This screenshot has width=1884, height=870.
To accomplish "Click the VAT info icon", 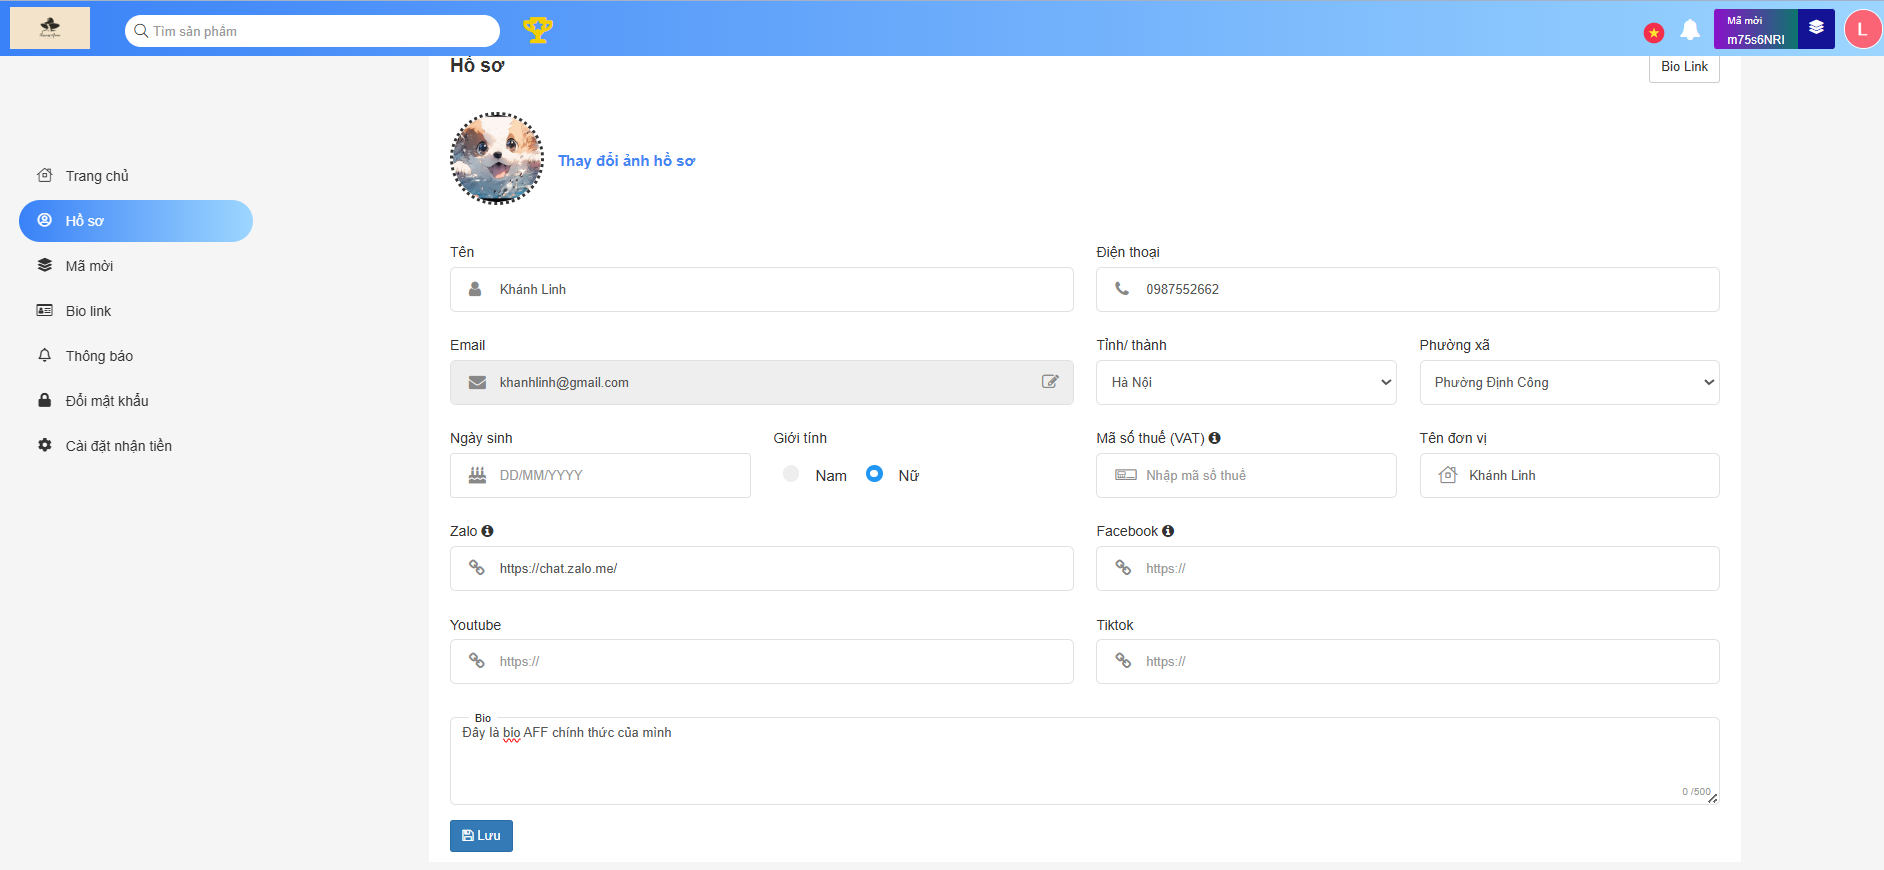I will coord(1214,438).
